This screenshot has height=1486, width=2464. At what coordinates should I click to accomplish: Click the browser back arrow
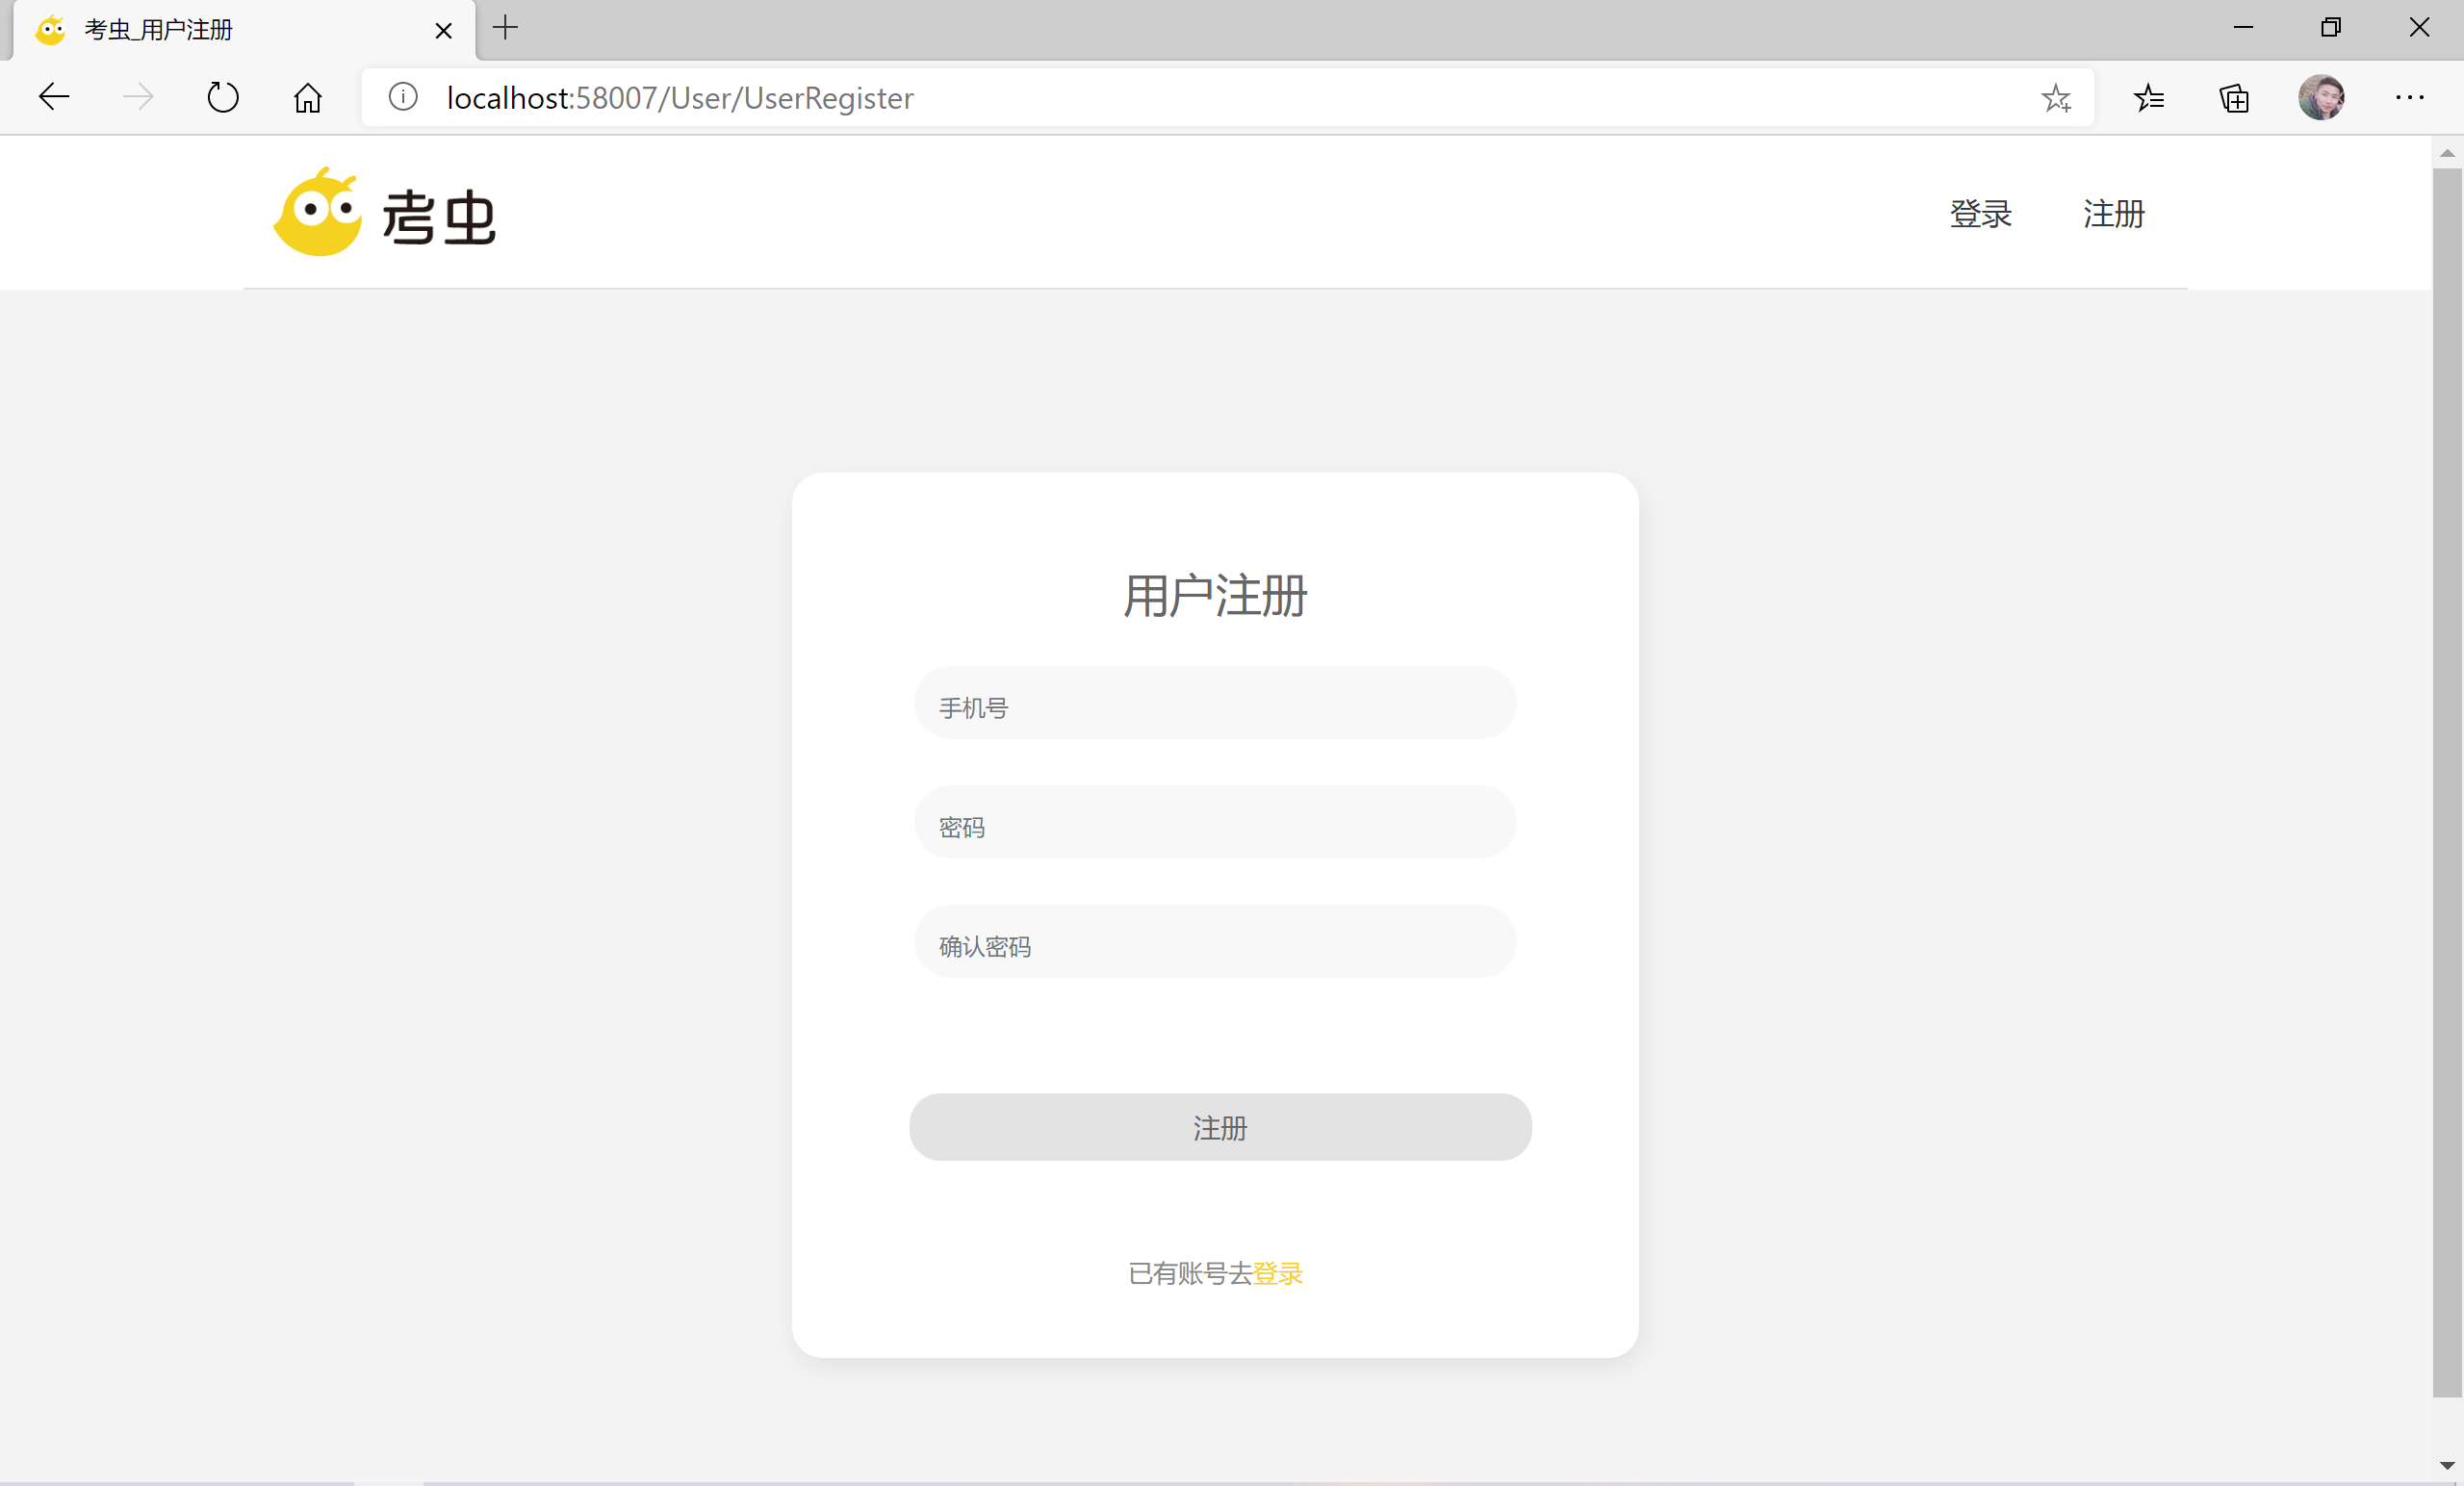click(x=54, y=97)
